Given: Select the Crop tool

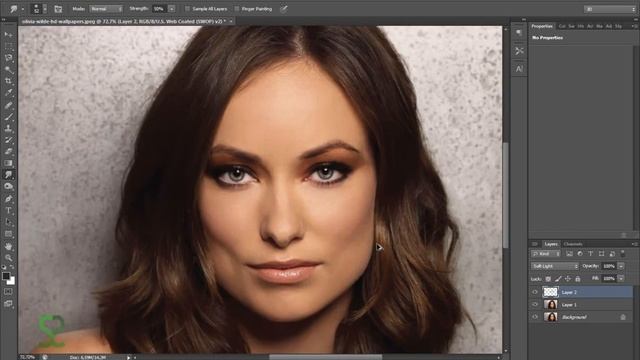Looking at the screenshot, I should point(8,81).
